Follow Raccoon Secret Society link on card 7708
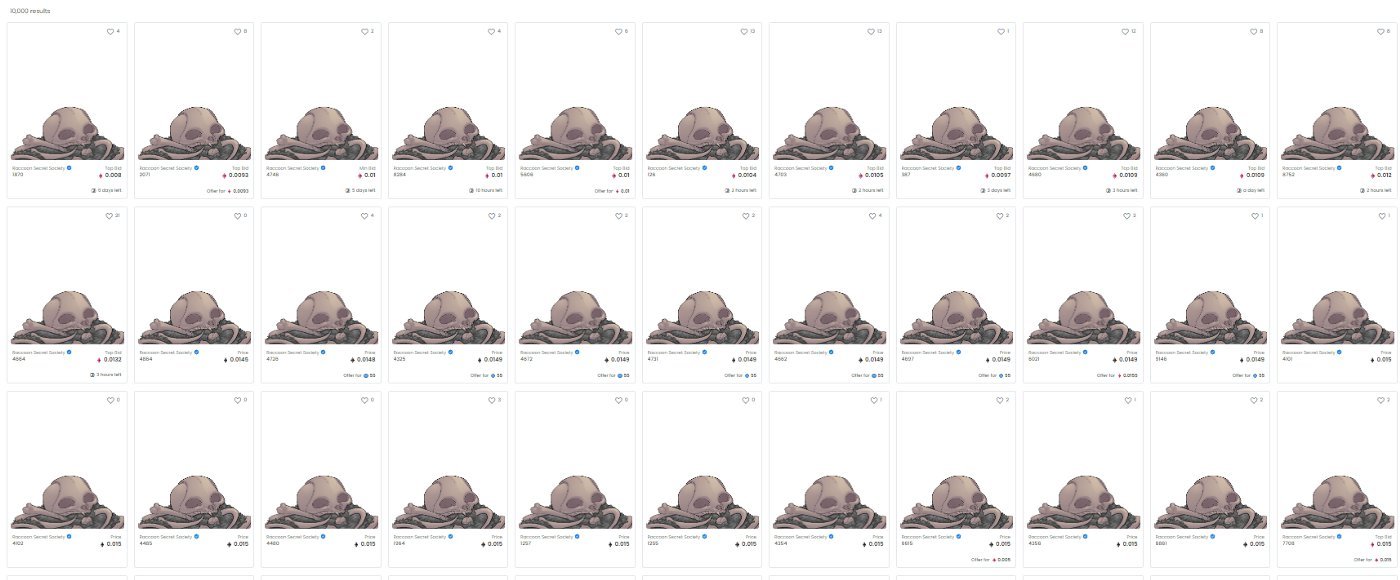Viewport: 1400px width, 580px height. tap(1308, 536)
